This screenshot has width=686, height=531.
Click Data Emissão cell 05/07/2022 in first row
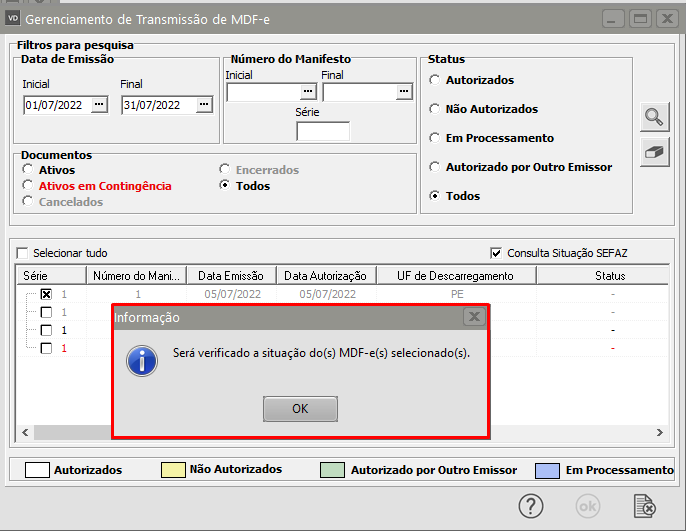(x=232, y=294)
